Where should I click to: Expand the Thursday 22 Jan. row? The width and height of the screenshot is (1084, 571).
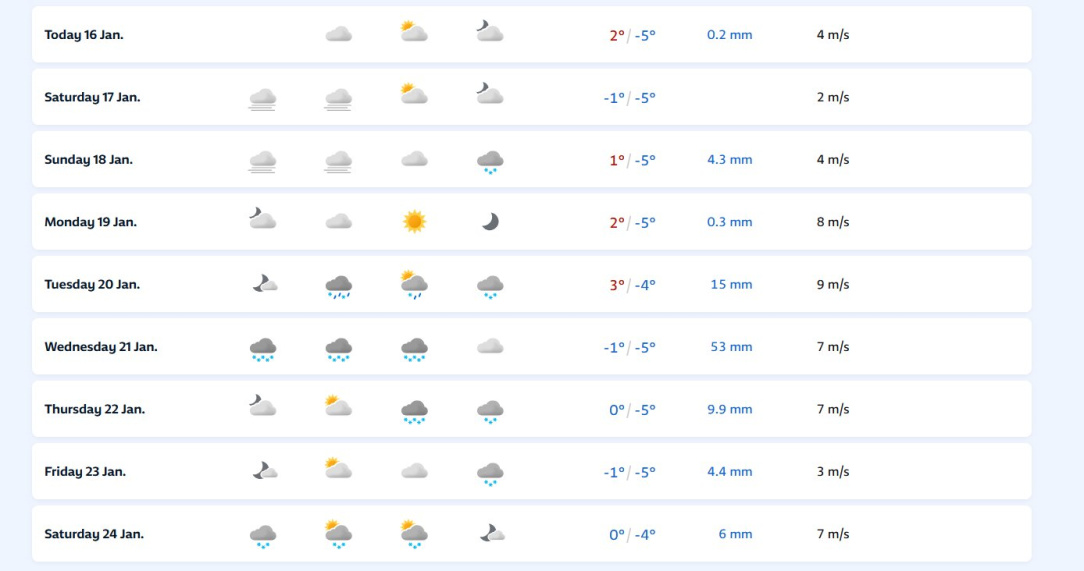(532, 409)
